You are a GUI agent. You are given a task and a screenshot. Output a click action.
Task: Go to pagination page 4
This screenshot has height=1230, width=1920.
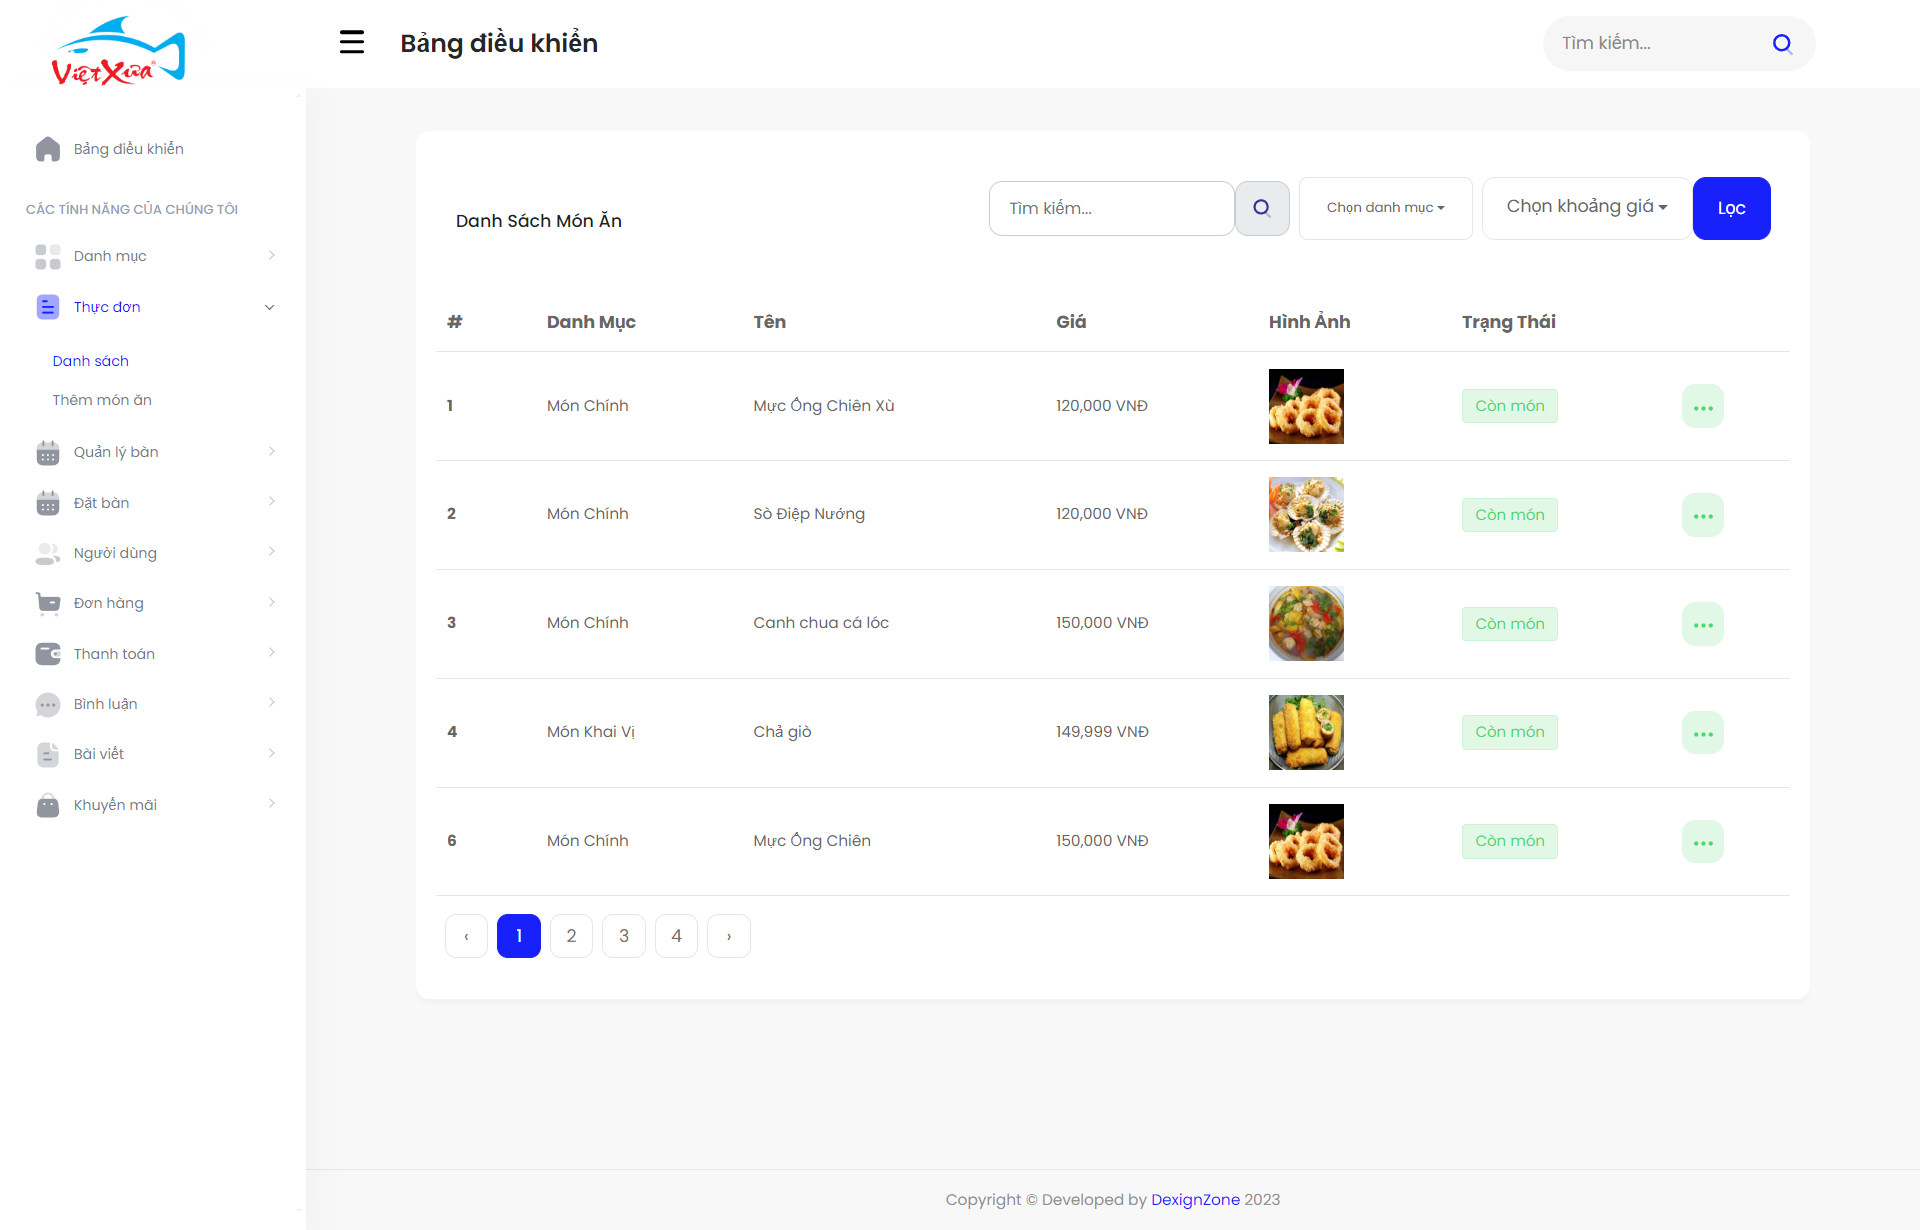coord(676,936)
